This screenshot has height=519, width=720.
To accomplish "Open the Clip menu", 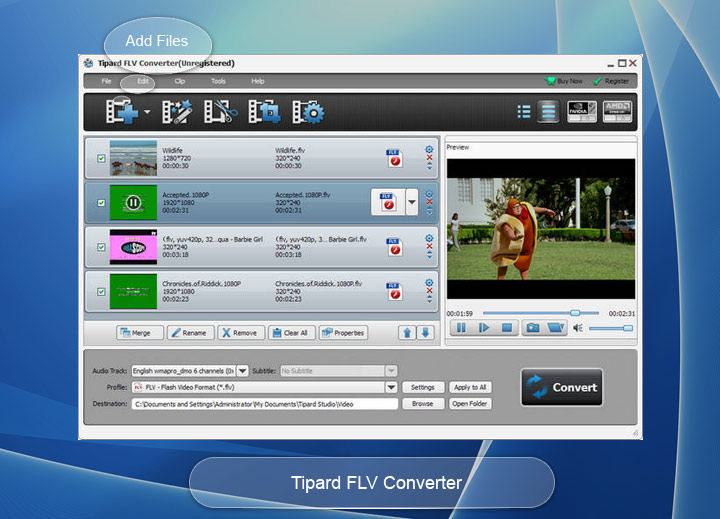I will (180, 81).
